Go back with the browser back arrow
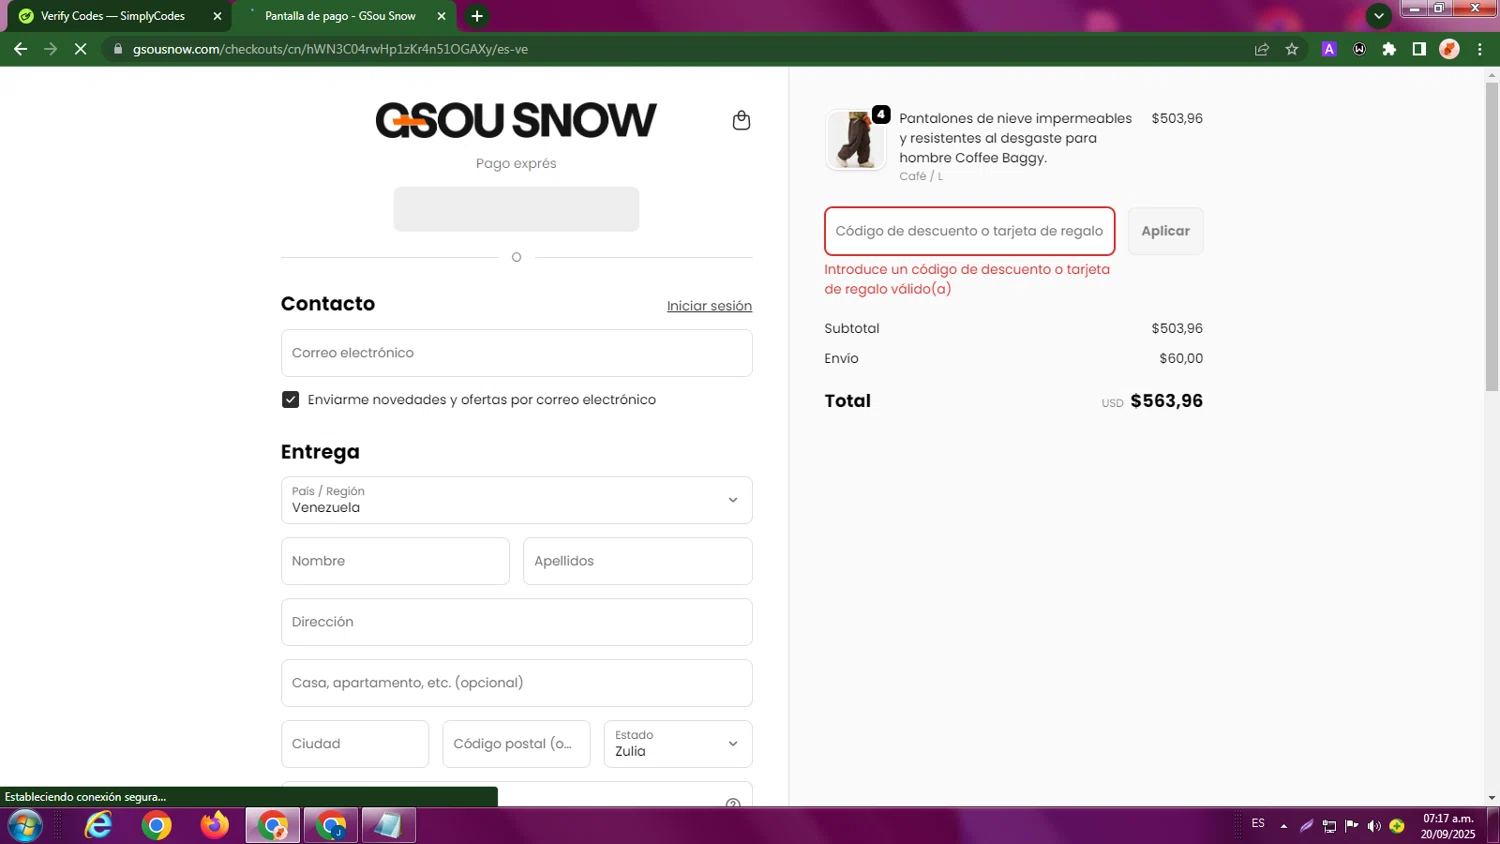The height and width of the screenshot is (844, 1500). click(20, 49)
